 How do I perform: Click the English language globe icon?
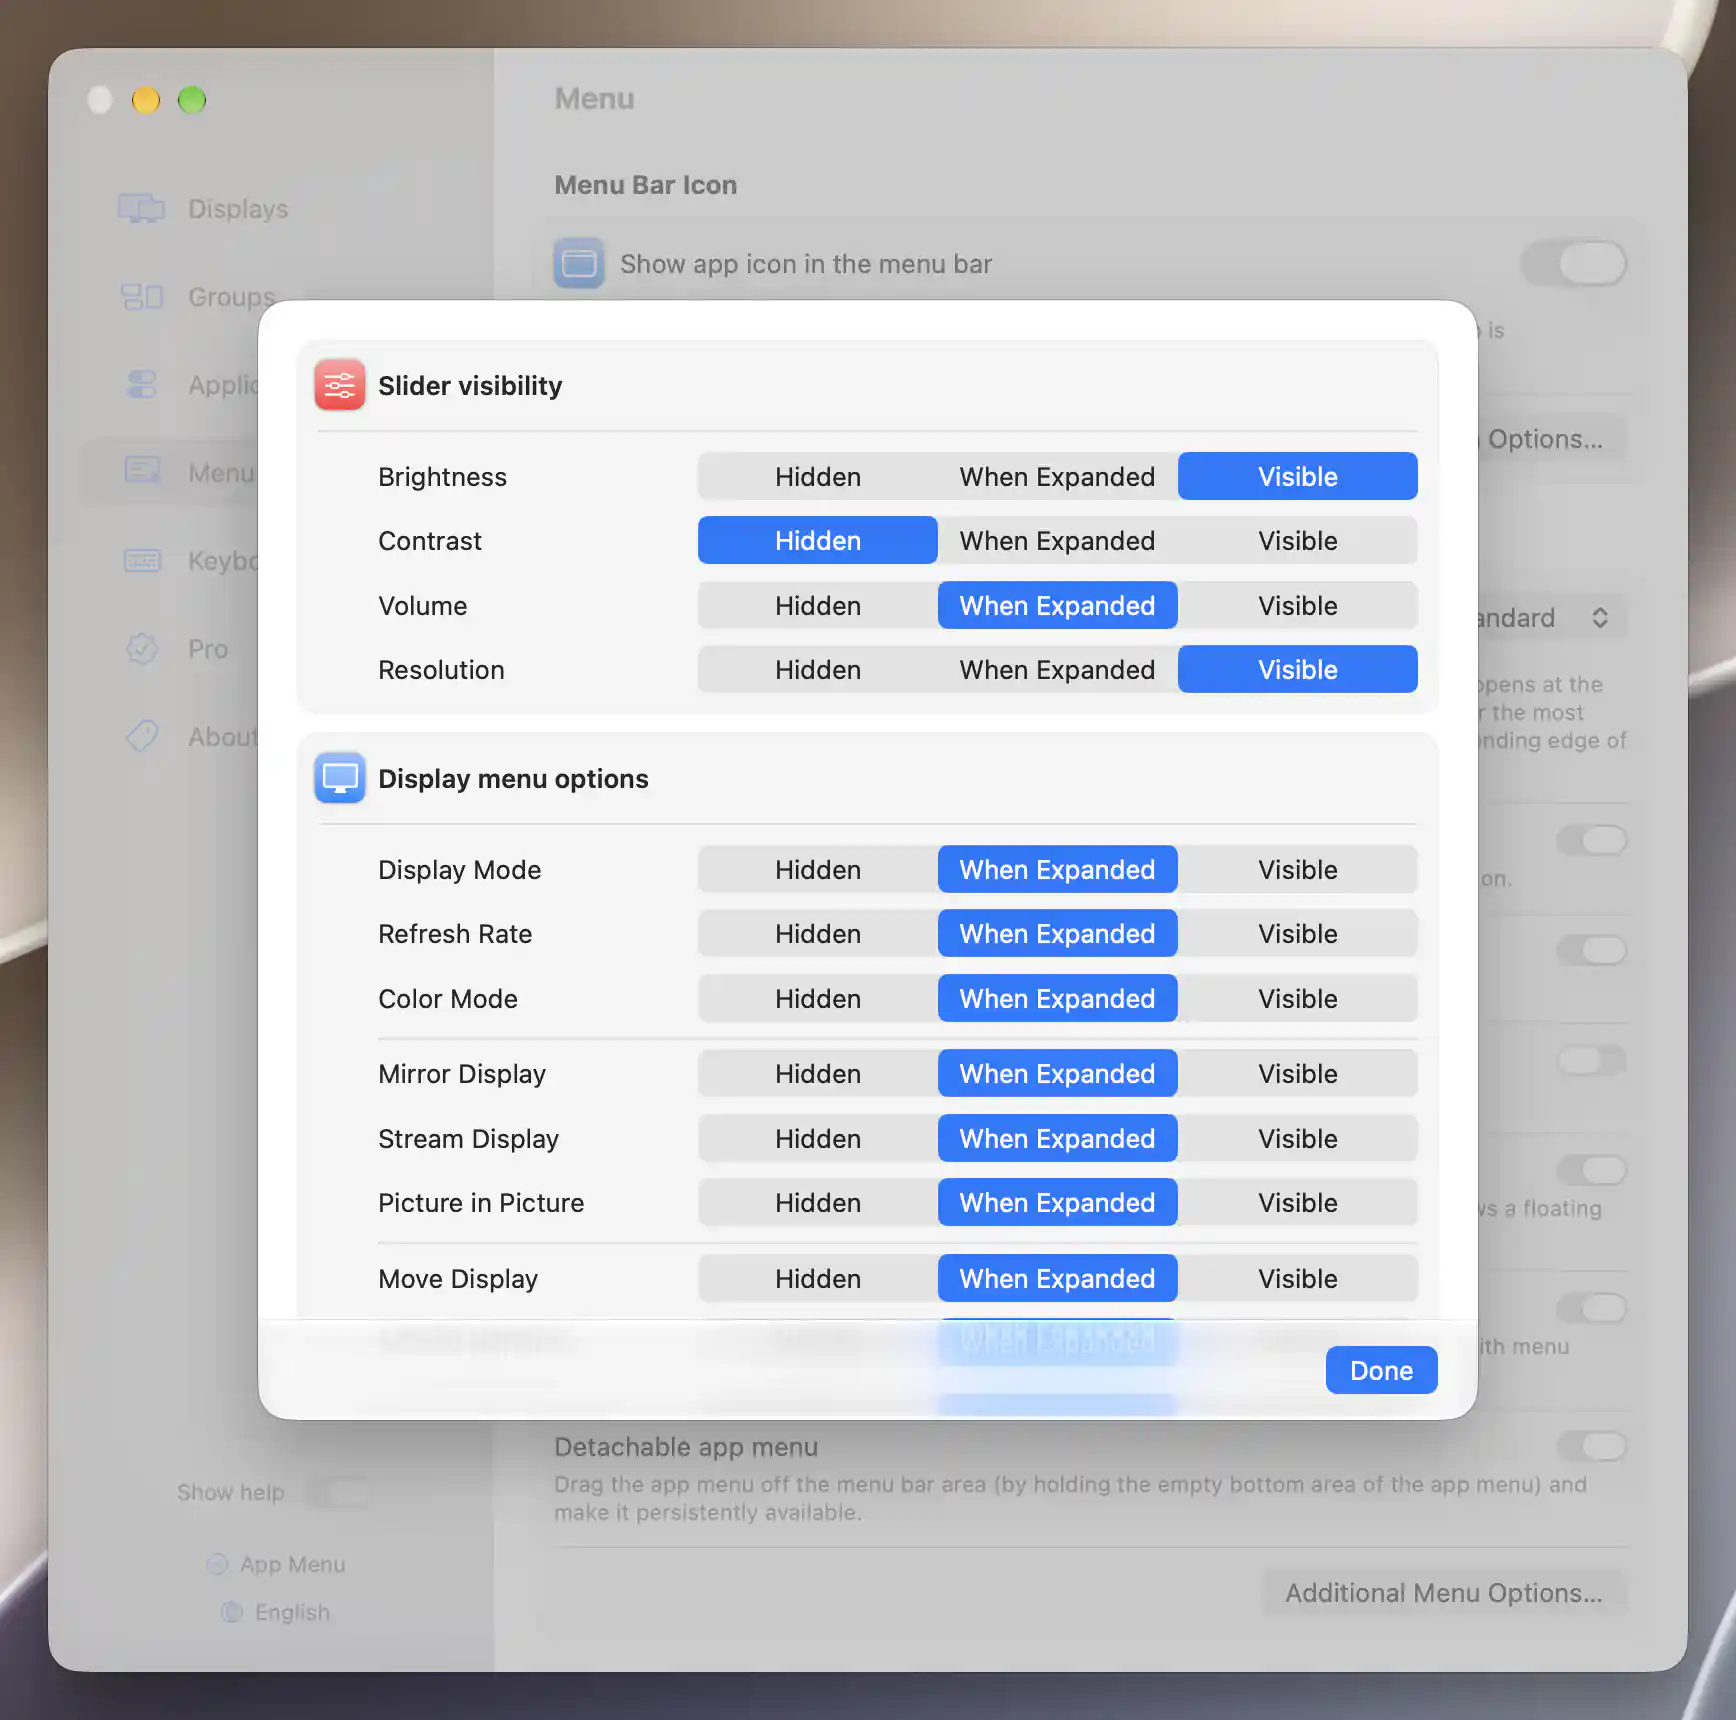click(231, 1612)
